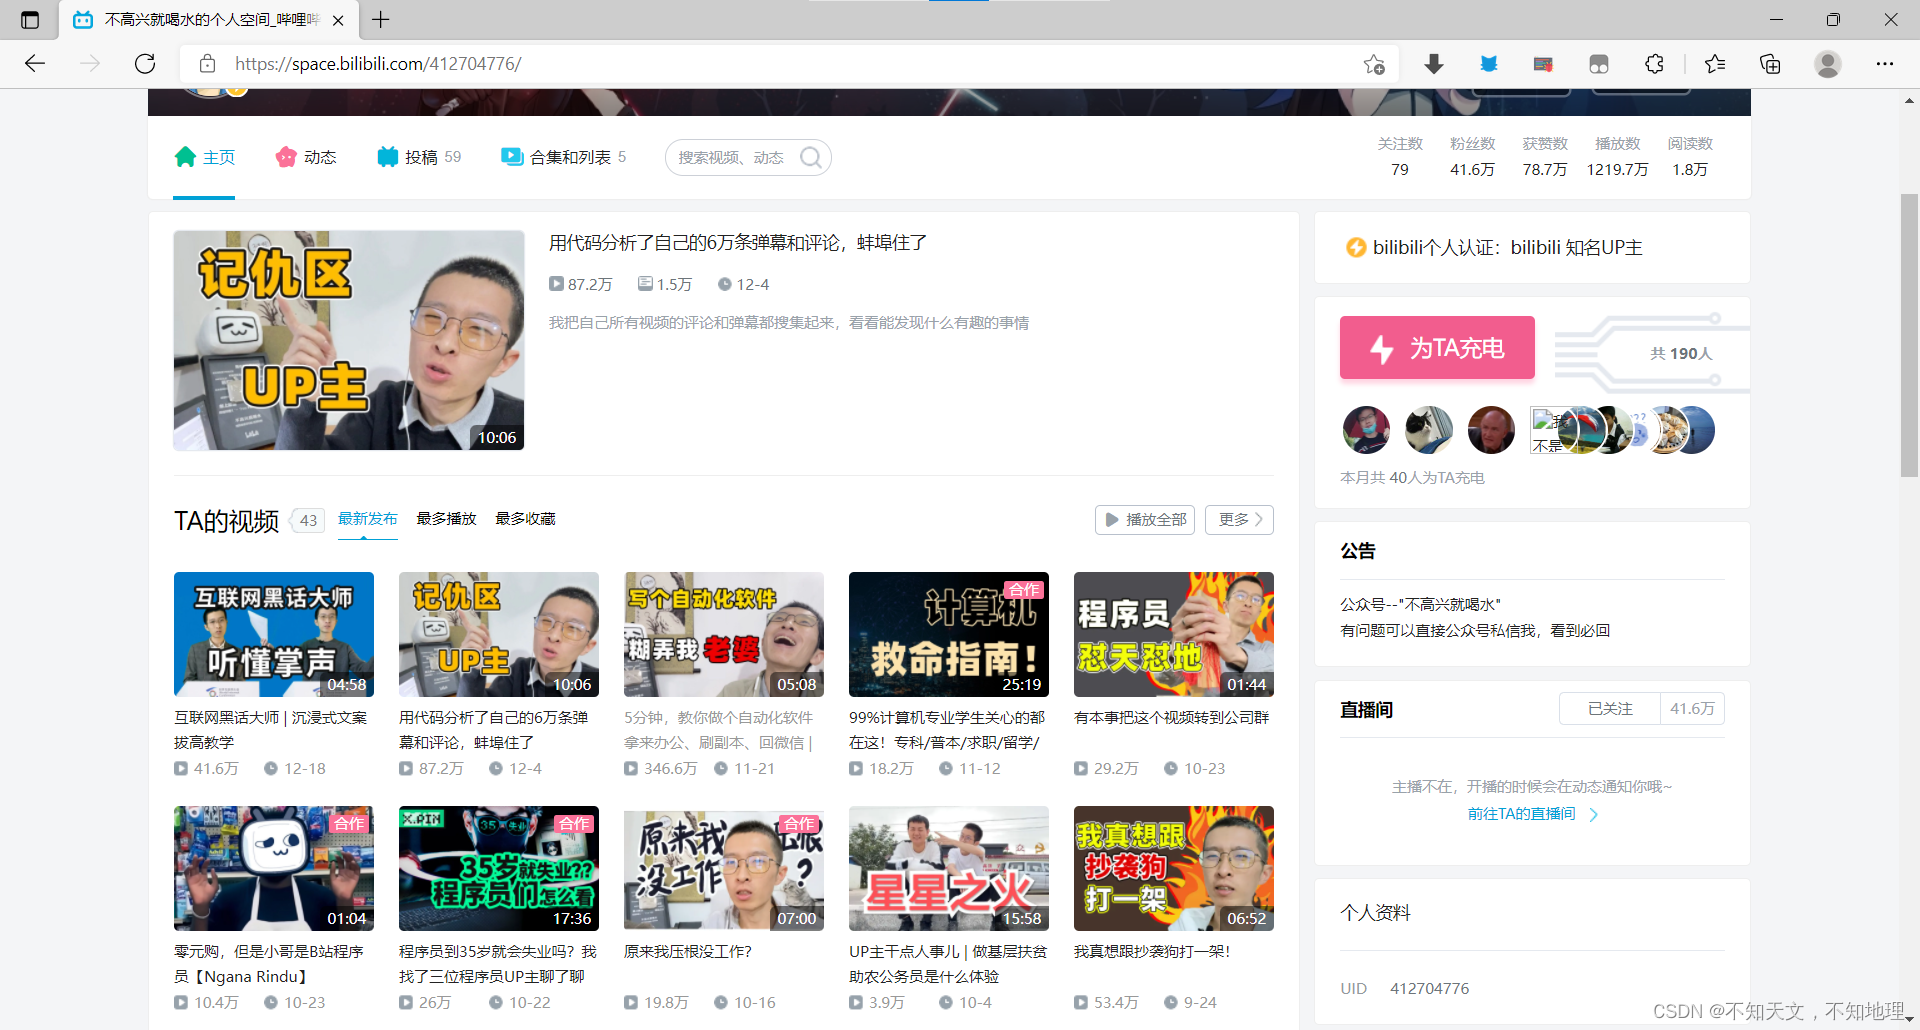Click the UID value 412704776

1429,989
